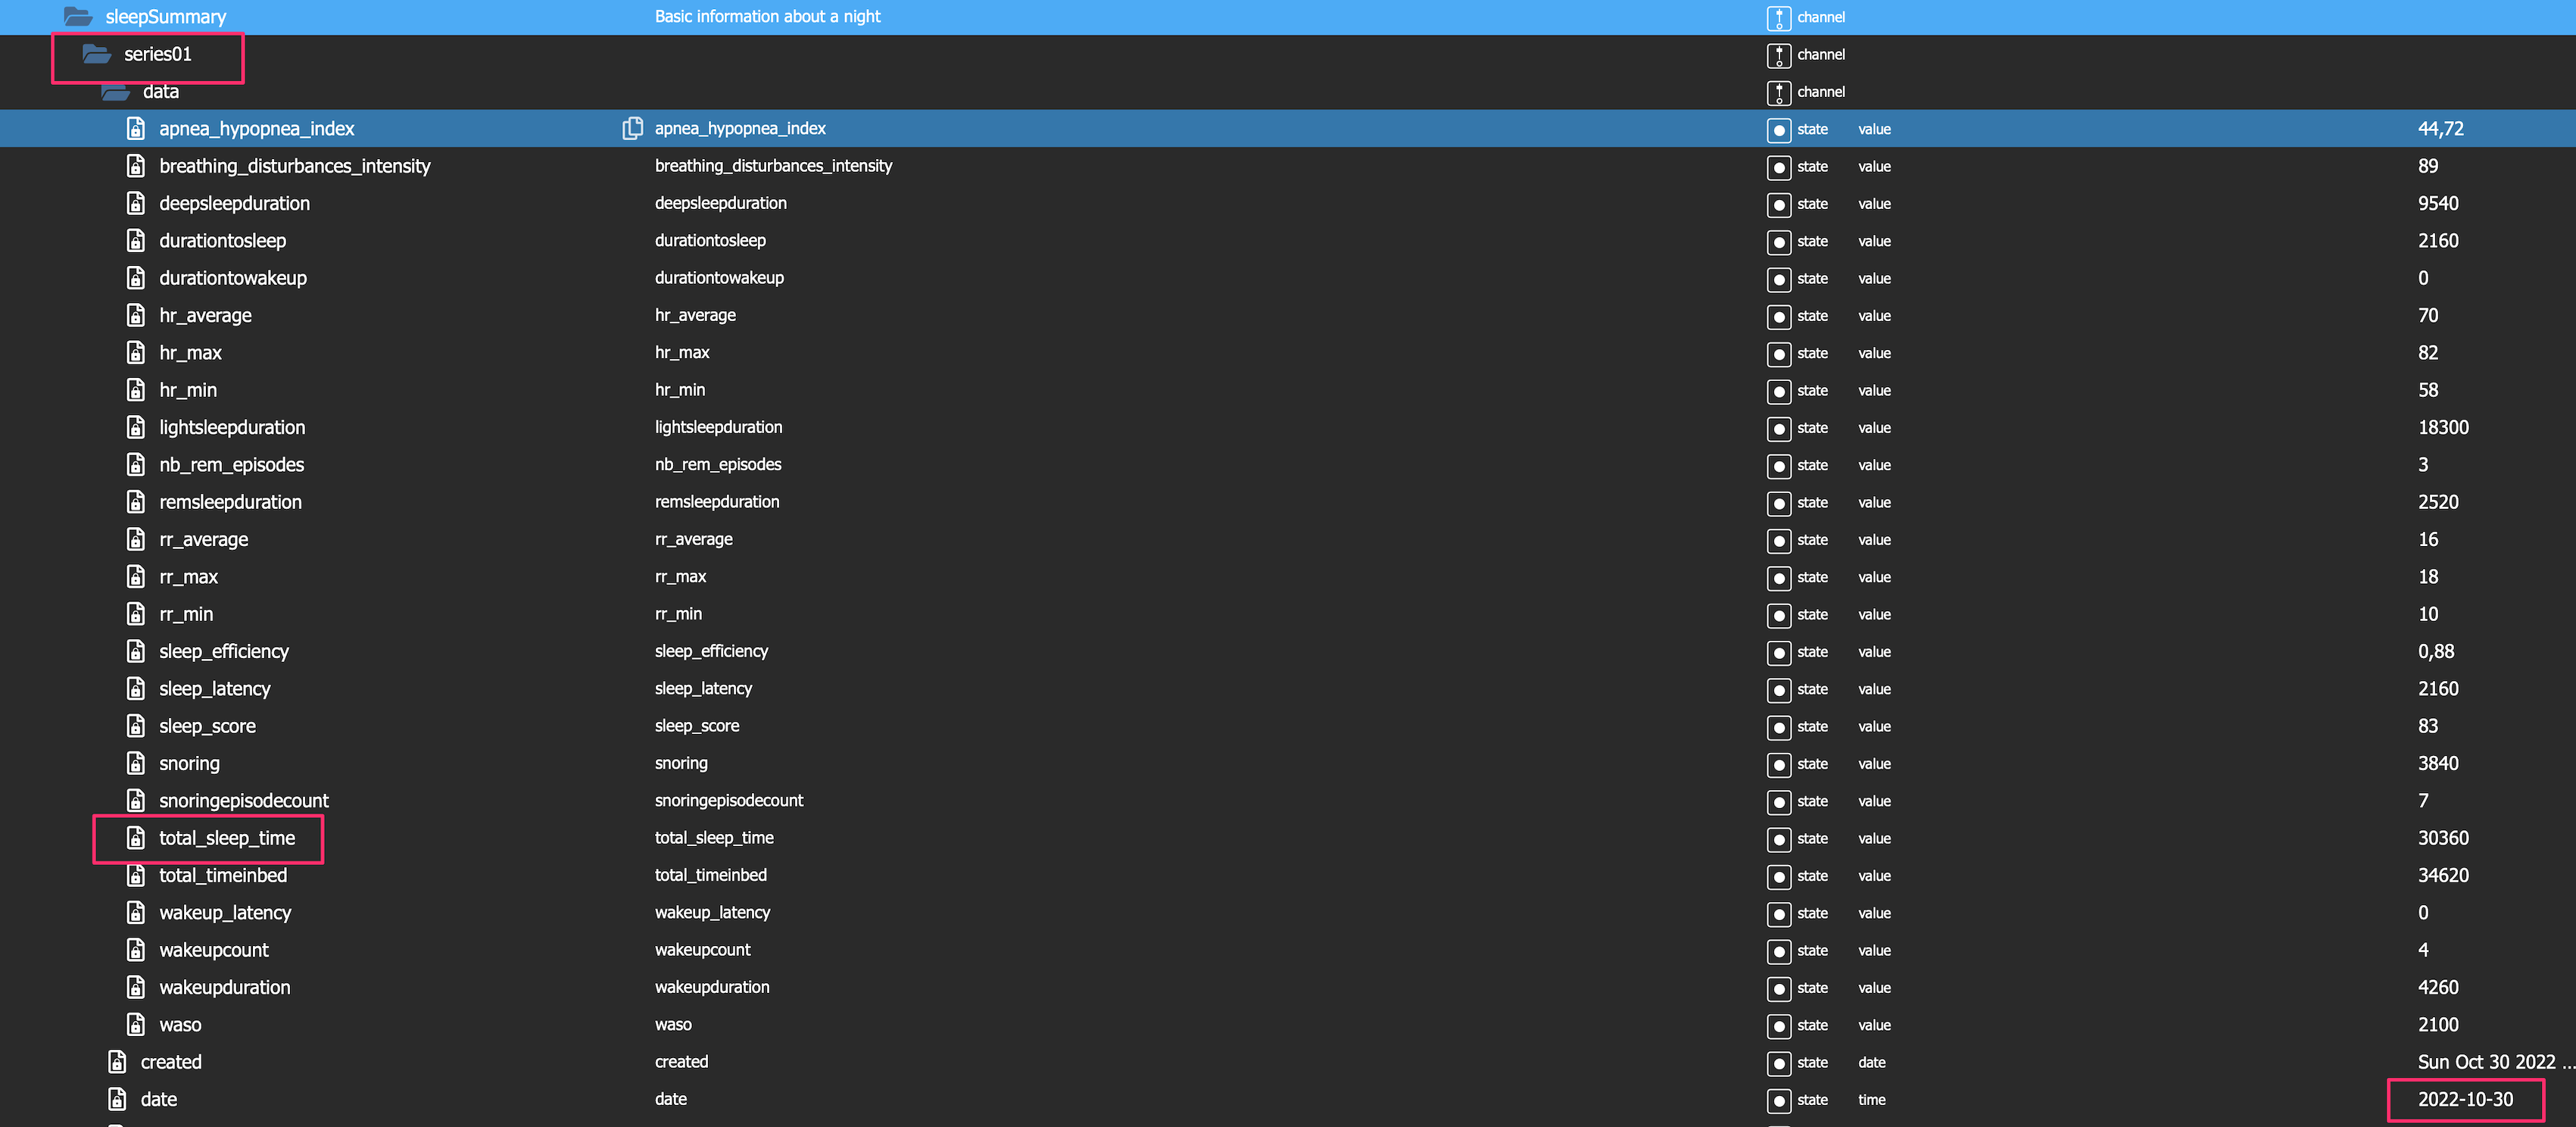Click the value 44,72 of apnea_hypopnea_index
This screenshot has width=2576, height=1127.
point(2440,128)
